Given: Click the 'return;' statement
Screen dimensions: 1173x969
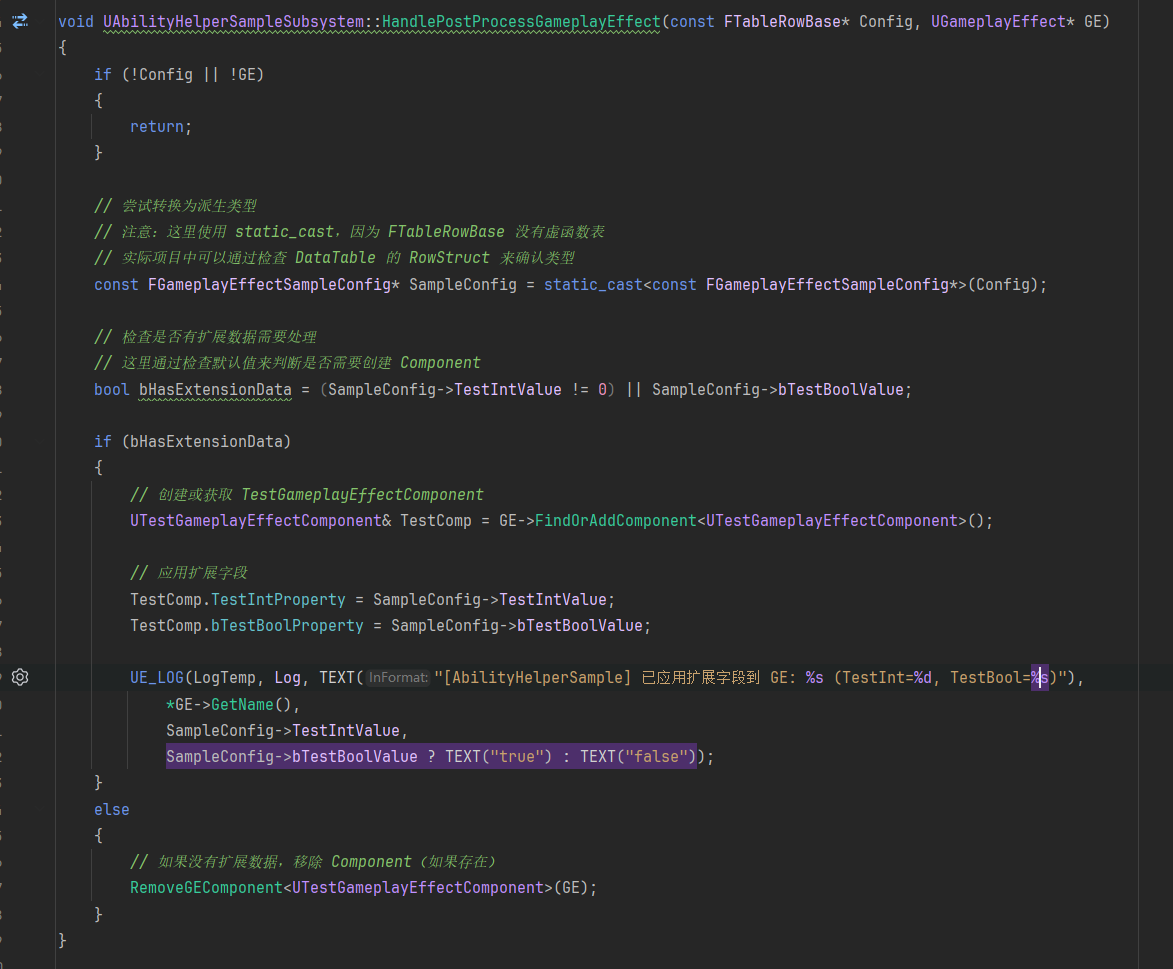Looking at the screenshot, I should (161, 126).
